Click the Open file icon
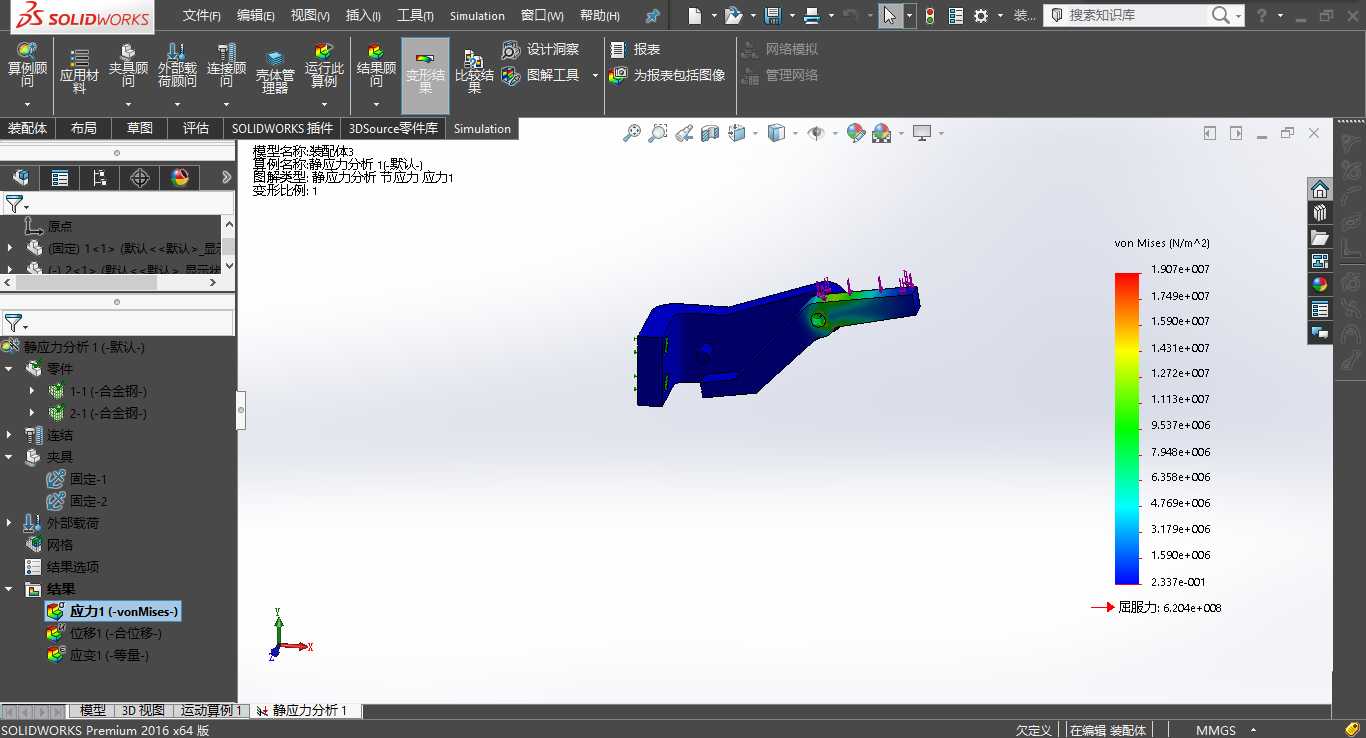The image size is (1366, 738). tap(733, 15)
